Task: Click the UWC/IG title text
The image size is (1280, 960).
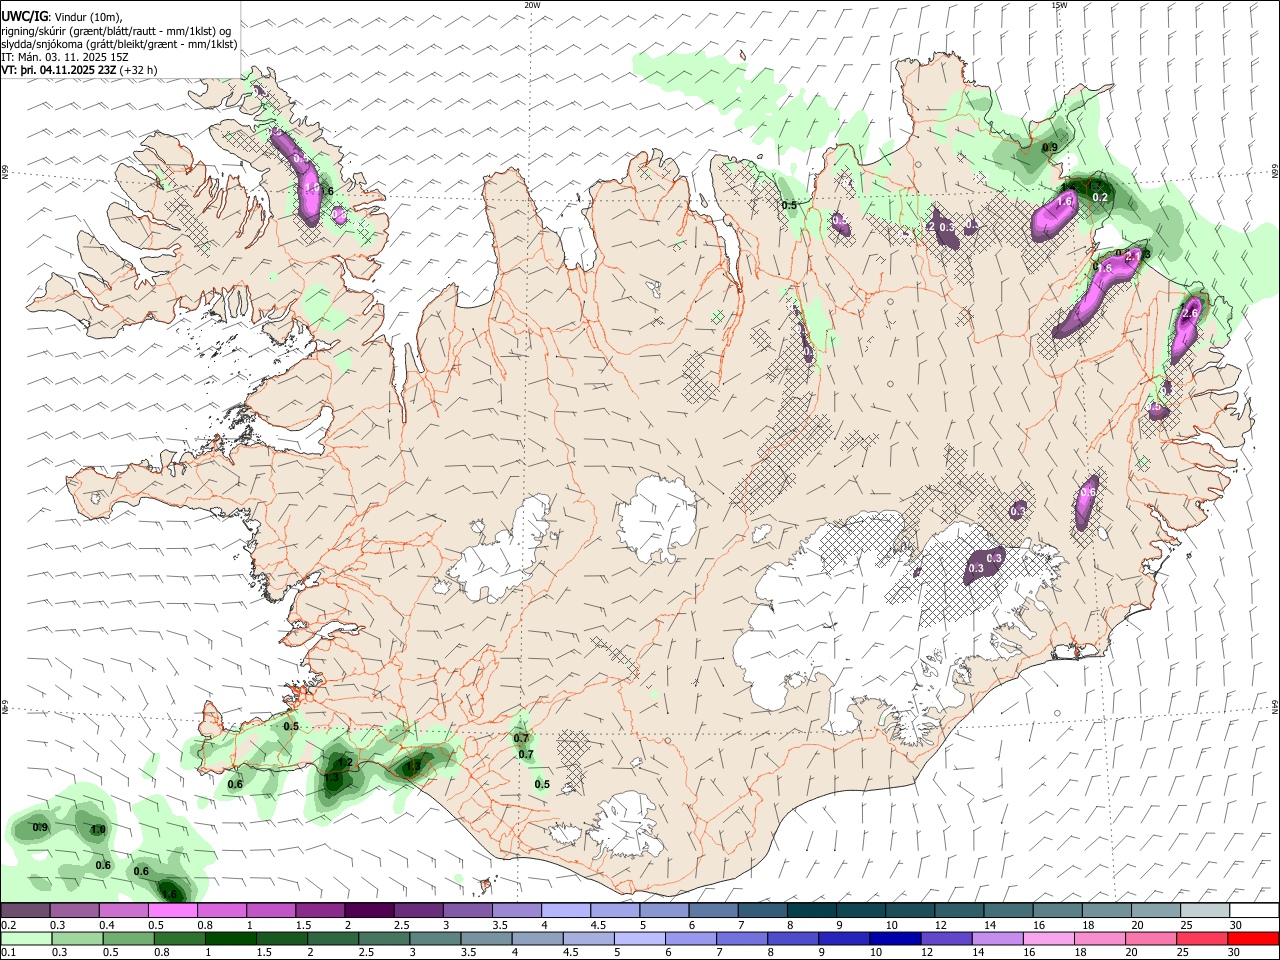Action: pos(24,17)
